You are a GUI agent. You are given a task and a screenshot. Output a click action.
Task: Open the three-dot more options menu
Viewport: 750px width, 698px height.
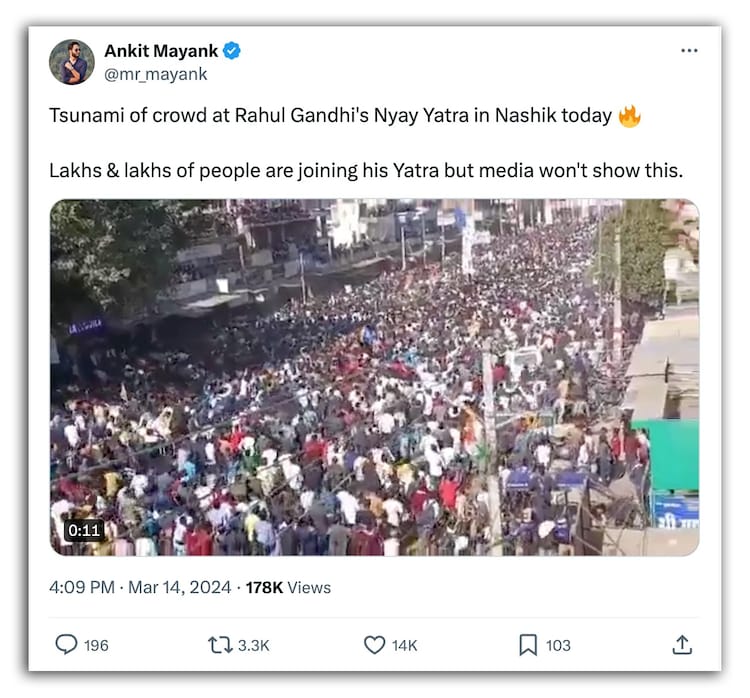(x=689, y=51)
